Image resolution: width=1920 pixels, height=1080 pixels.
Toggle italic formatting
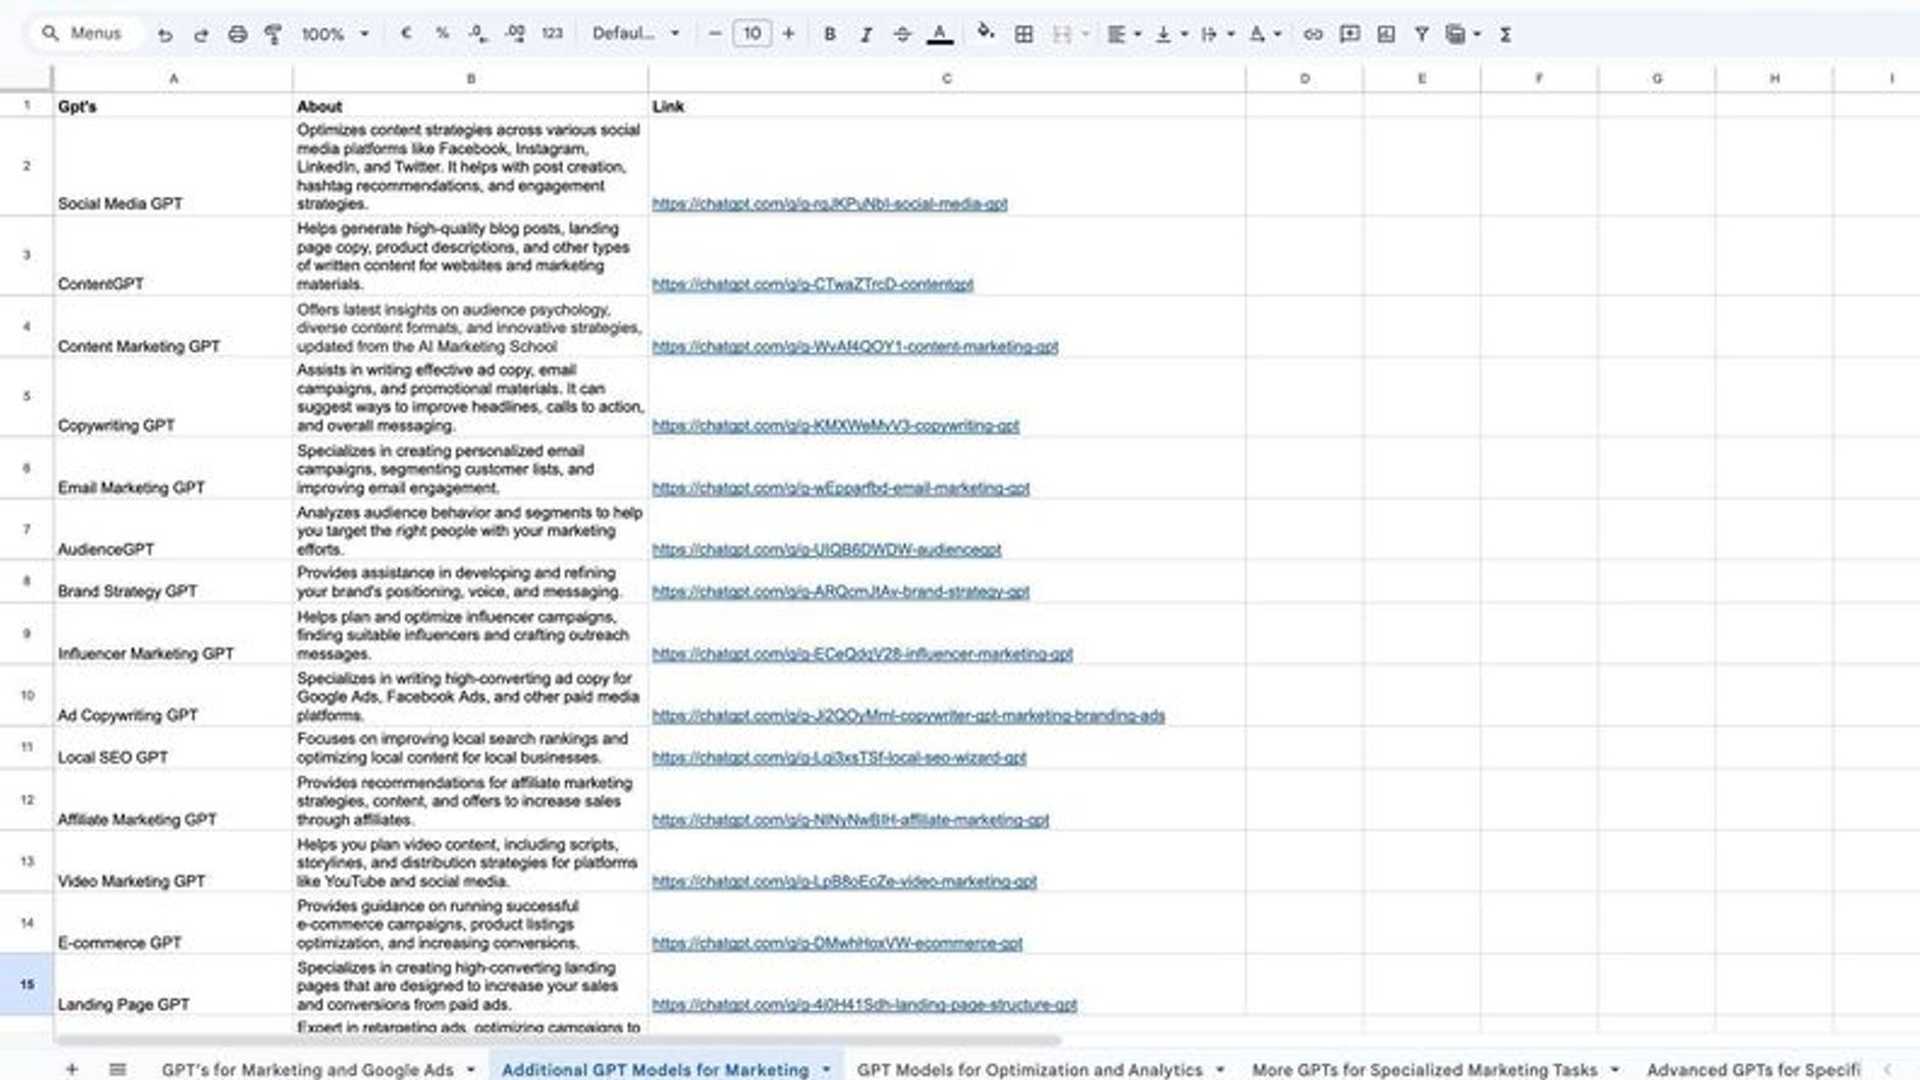866,34
